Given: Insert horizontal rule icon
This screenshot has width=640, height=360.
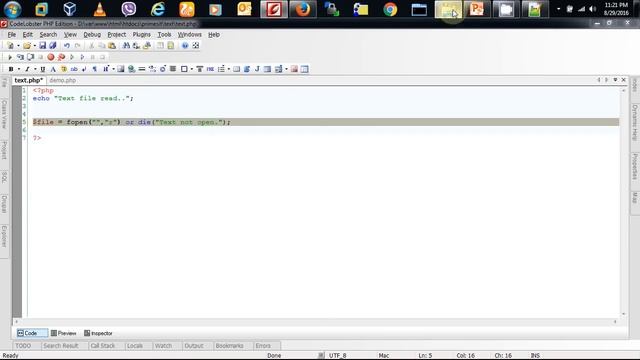Looking at the screenshot, I should [142, 69].
